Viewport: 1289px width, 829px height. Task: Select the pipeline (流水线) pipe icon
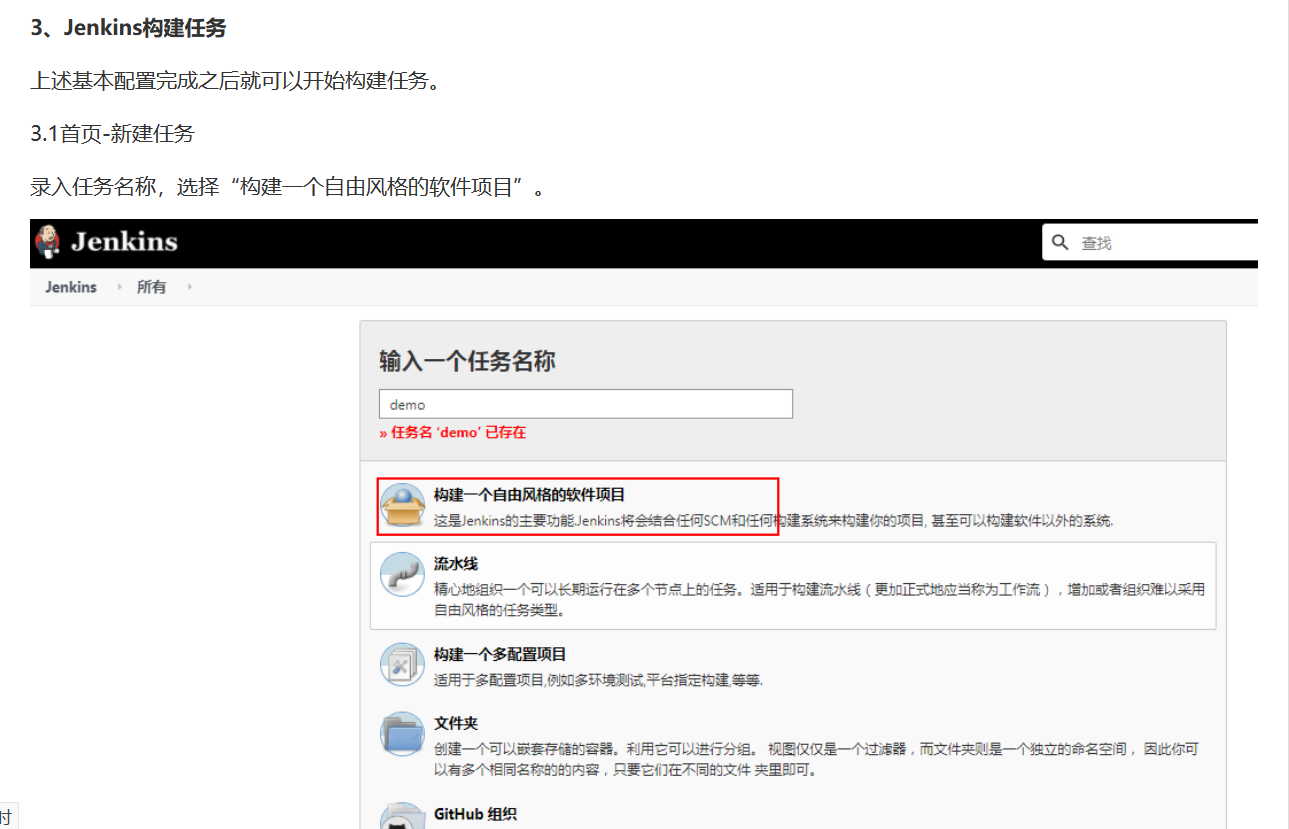coord(402,575)
